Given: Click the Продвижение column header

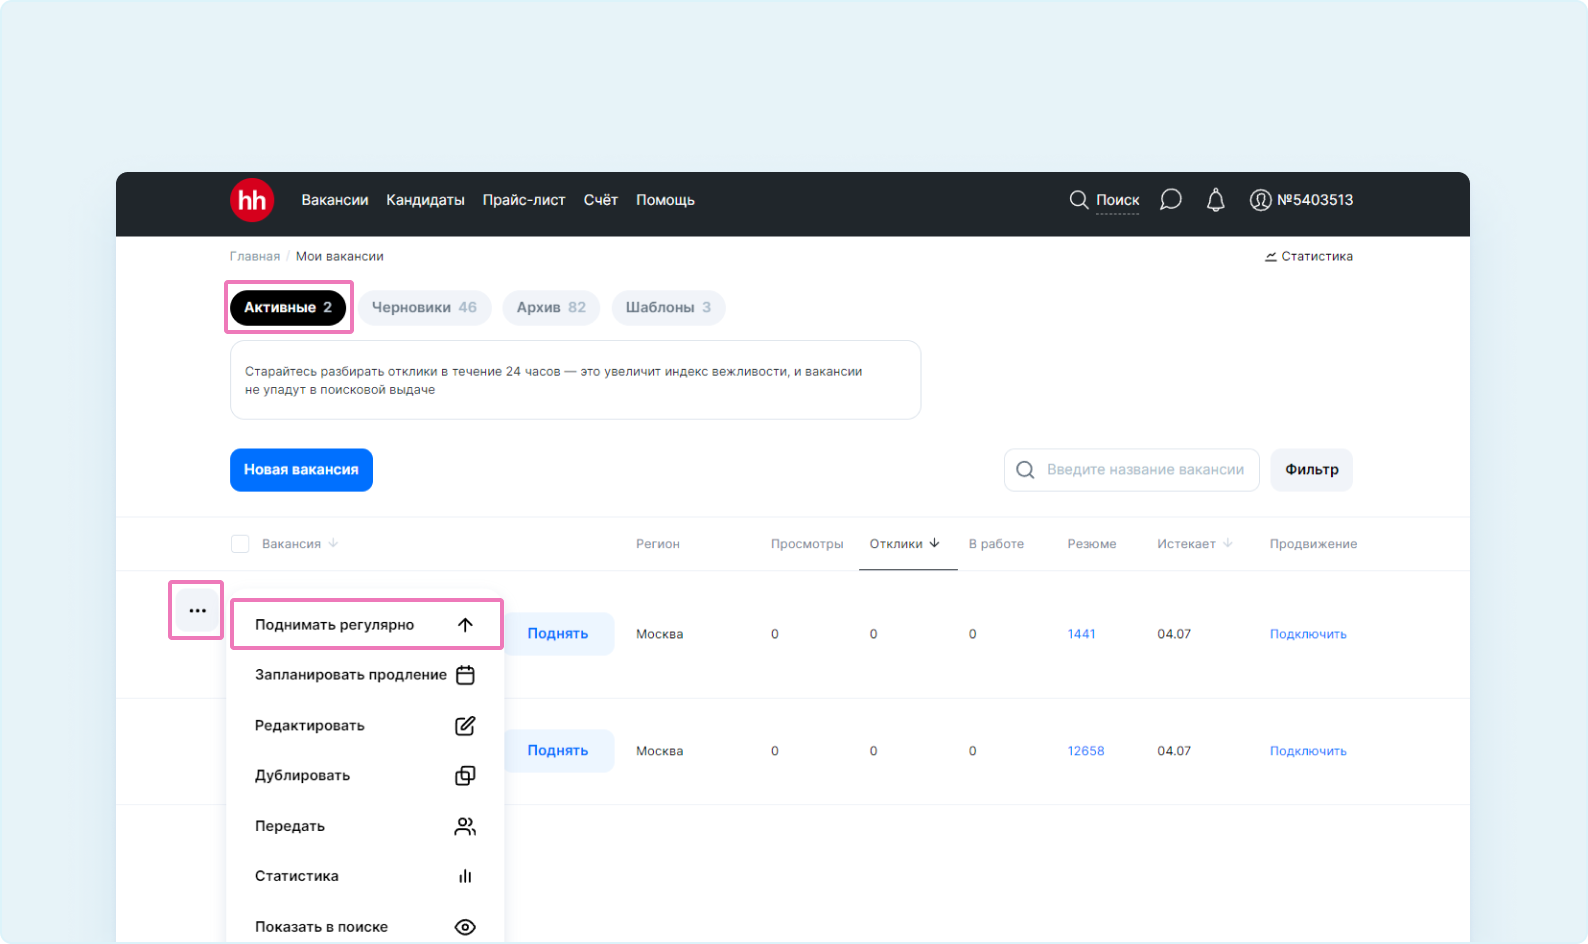Looking at the screenshot, I should 1313,544.
